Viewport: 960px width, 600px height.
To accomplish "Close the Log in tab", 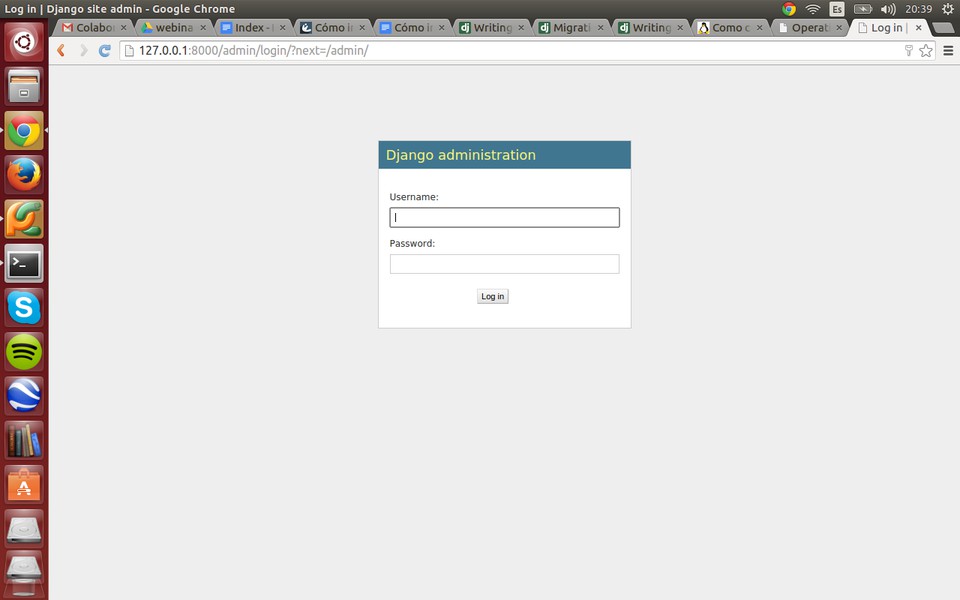I will coord(918,28).
